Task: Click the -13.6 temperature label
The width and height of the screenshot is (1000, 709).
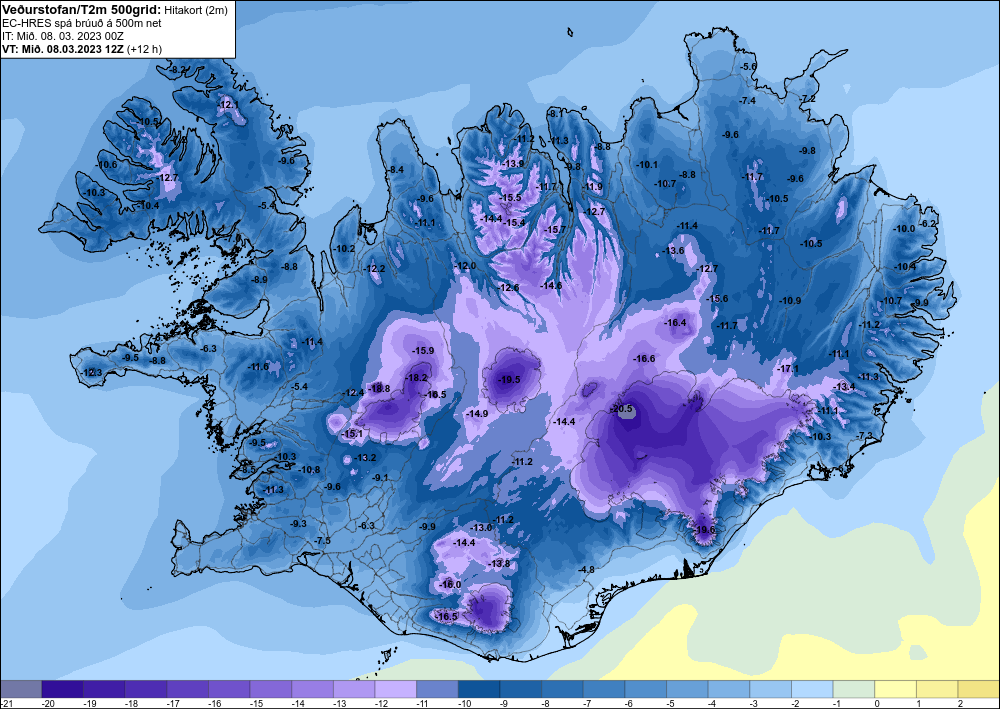Action: [673, 251]
